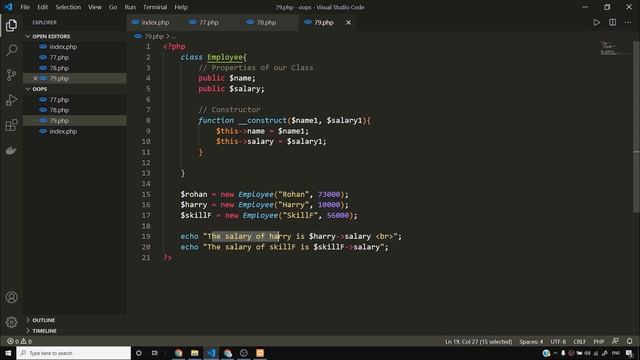
Task: Click the Windows Start button
Action: pos(8,353)
